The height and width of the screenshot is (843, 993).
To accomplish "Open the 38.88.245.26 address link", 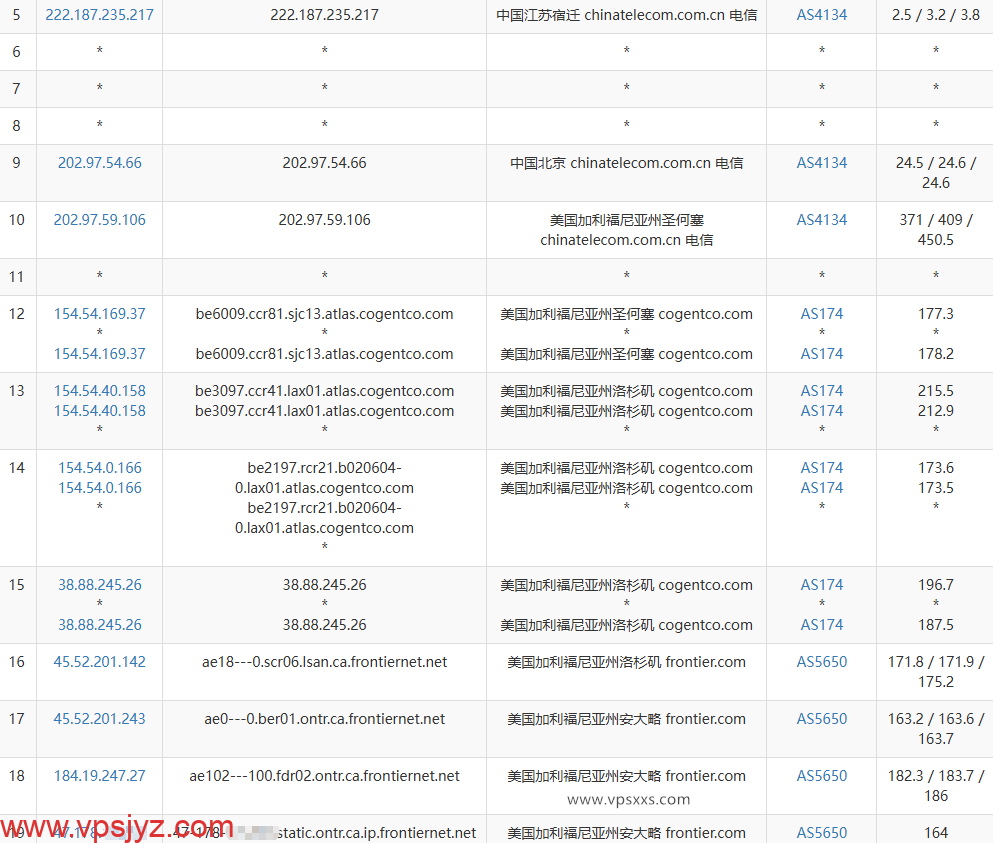I will pos(99,584).
